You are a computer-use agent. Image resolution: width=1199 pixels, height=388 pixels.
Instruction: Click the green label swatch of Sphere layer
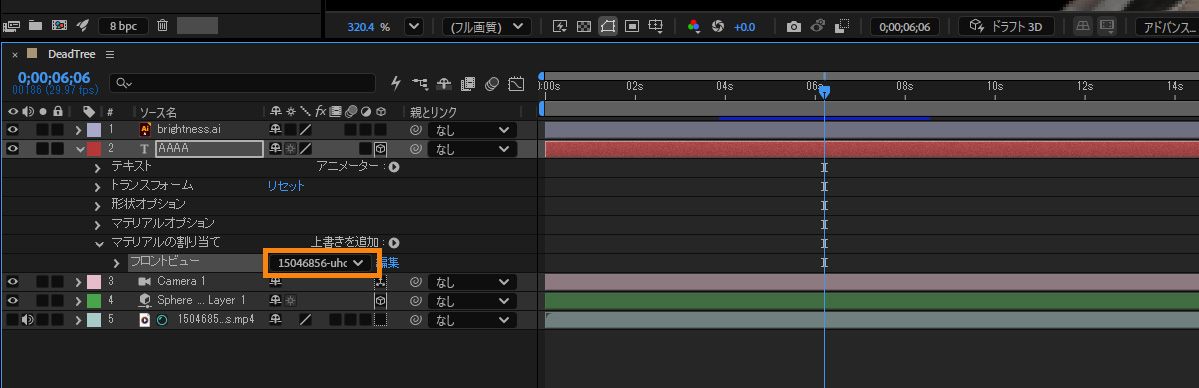[94, 301]
